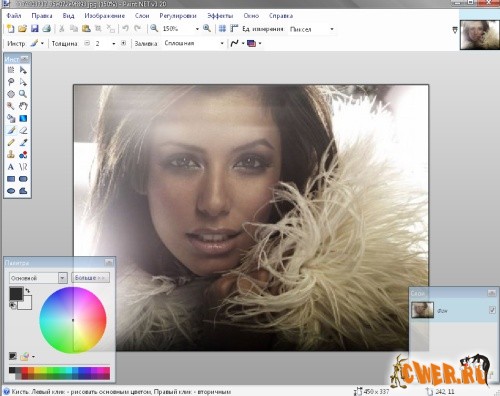Select the Ellipse shape tool
This screenshot has height=396, width=500.
pos(11,191)
